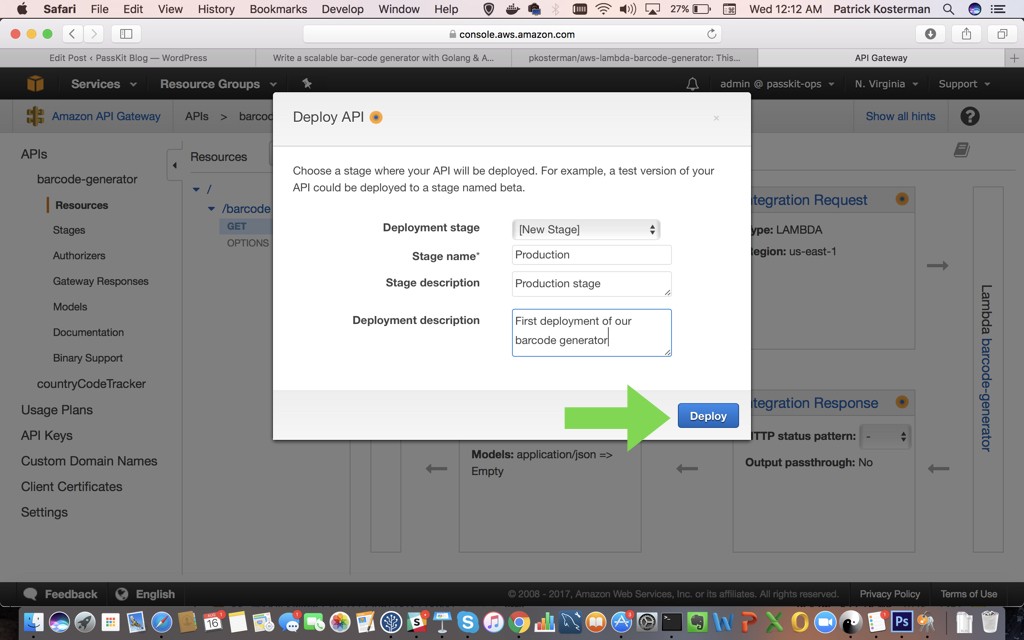Go back in Safari
Screen dimensions: 1024x640
[72, 34]
